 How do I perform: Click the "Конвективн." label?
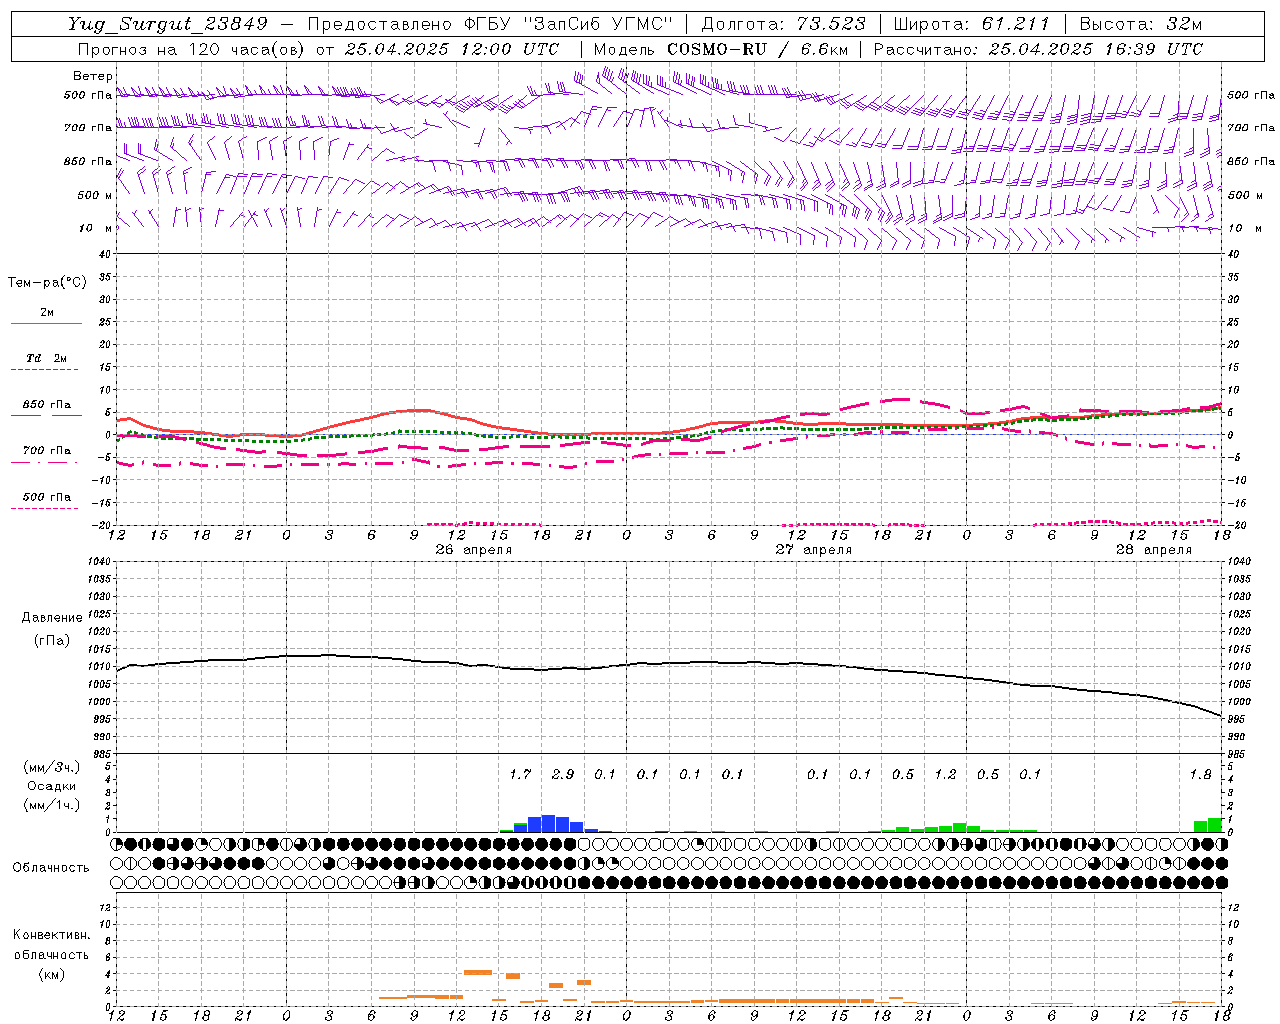coord(51,935)
